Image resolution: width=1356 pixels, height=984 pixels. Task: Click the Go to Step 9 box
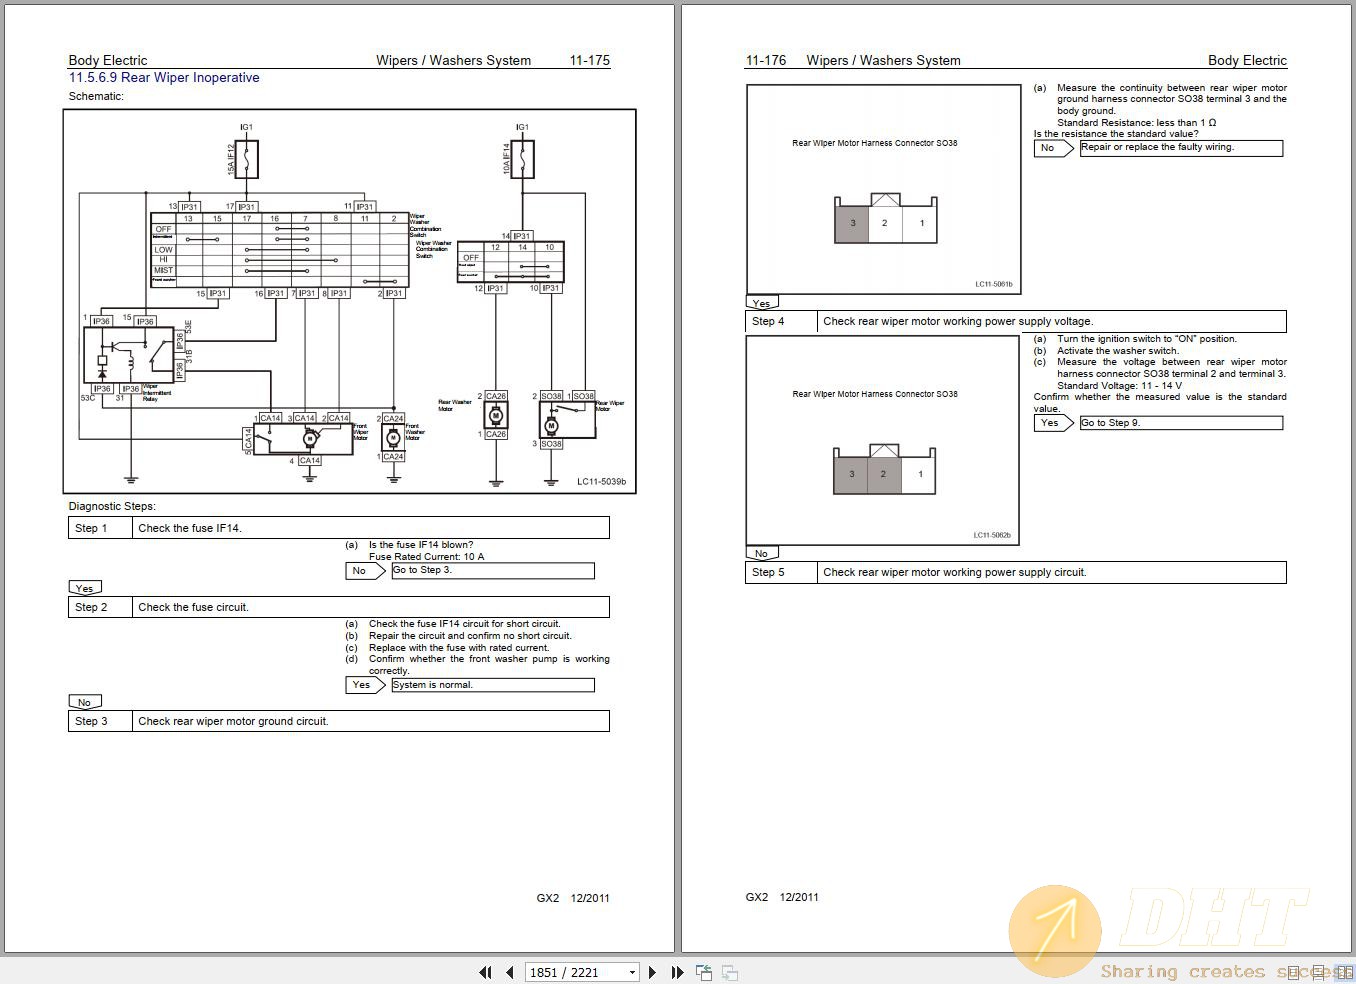pos(1181,423)
